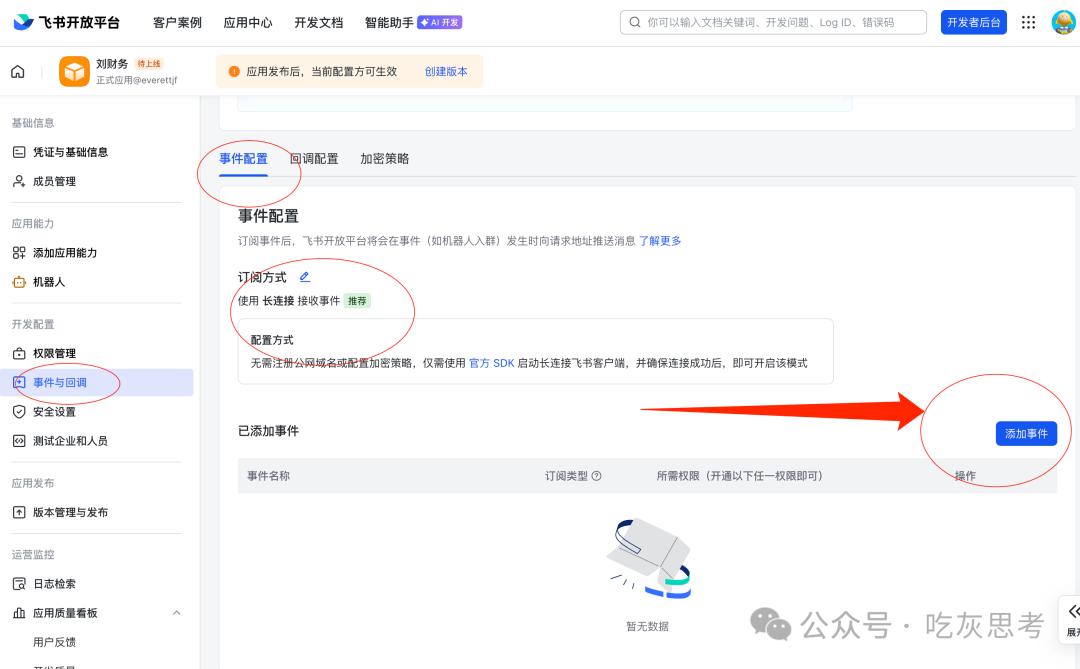Click the 飞书开放平台 logo icon
The height and width of the screenshot is (669, 1080).
tap(23, 21)
